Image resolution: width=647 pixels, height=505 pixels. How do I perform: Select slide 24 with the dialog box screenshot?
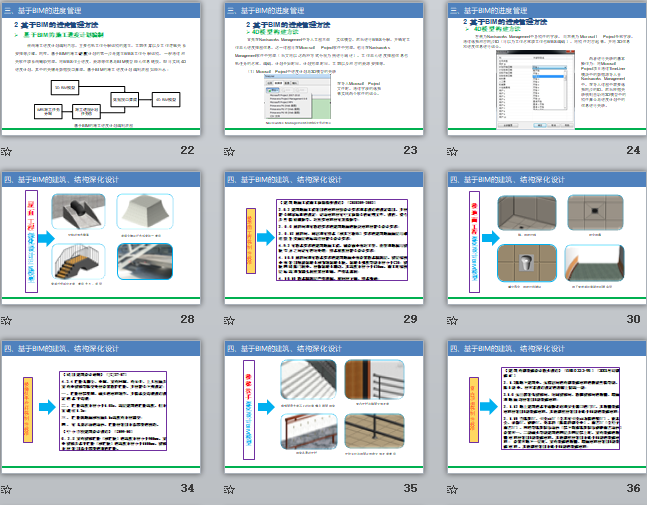[544, 68]
